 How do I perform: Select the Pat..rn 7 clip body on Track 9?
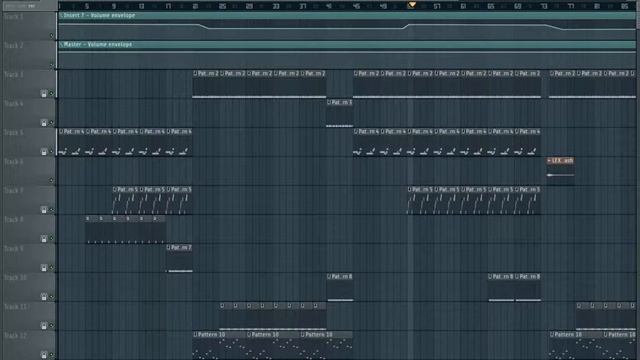tap(179, 261)
